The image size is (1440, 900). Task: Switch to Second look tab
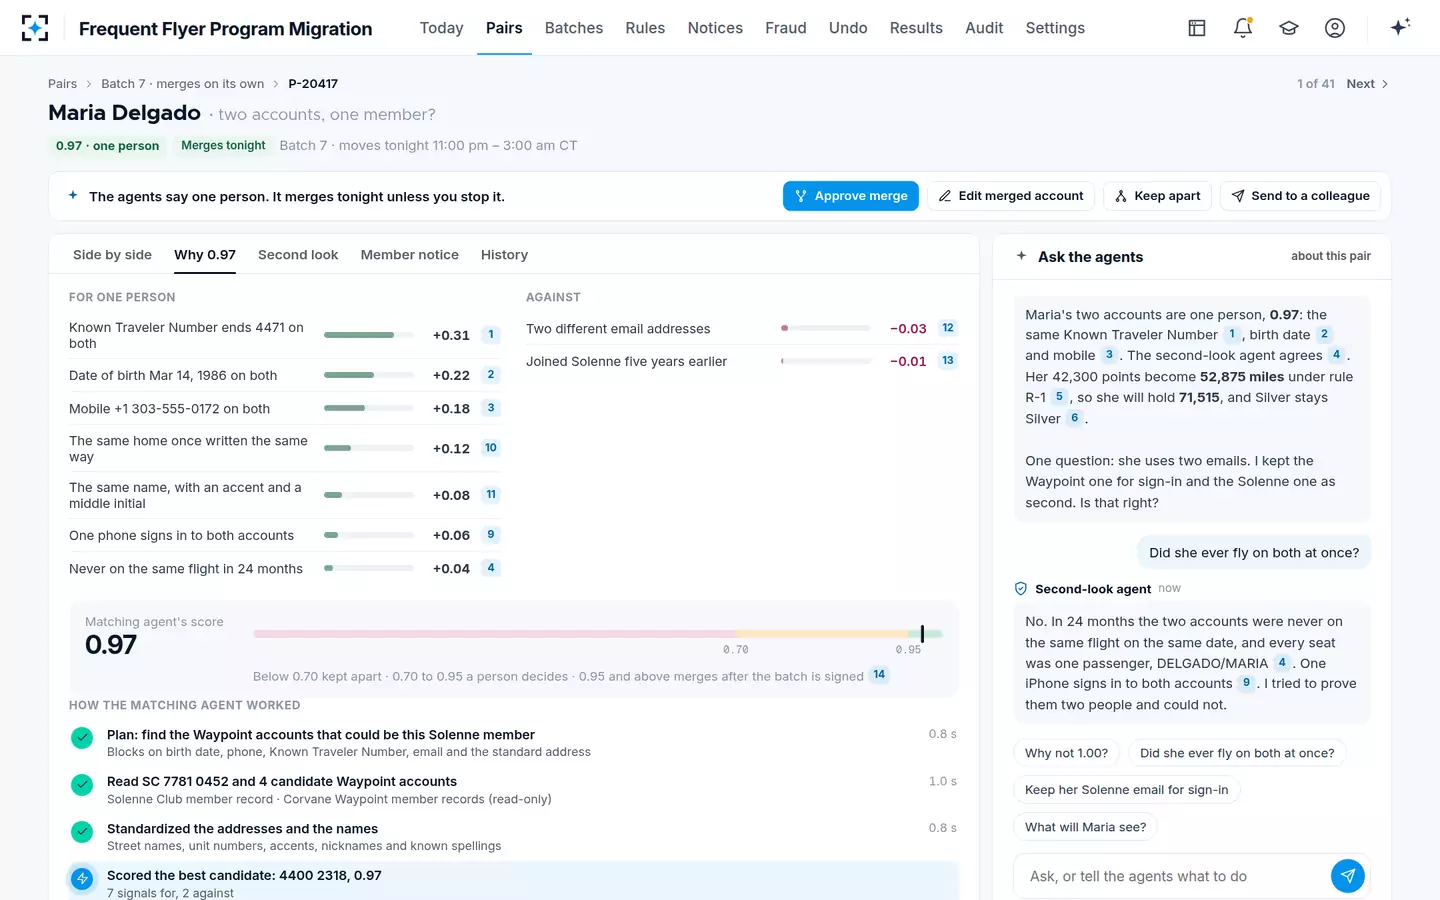pos(298,255)
